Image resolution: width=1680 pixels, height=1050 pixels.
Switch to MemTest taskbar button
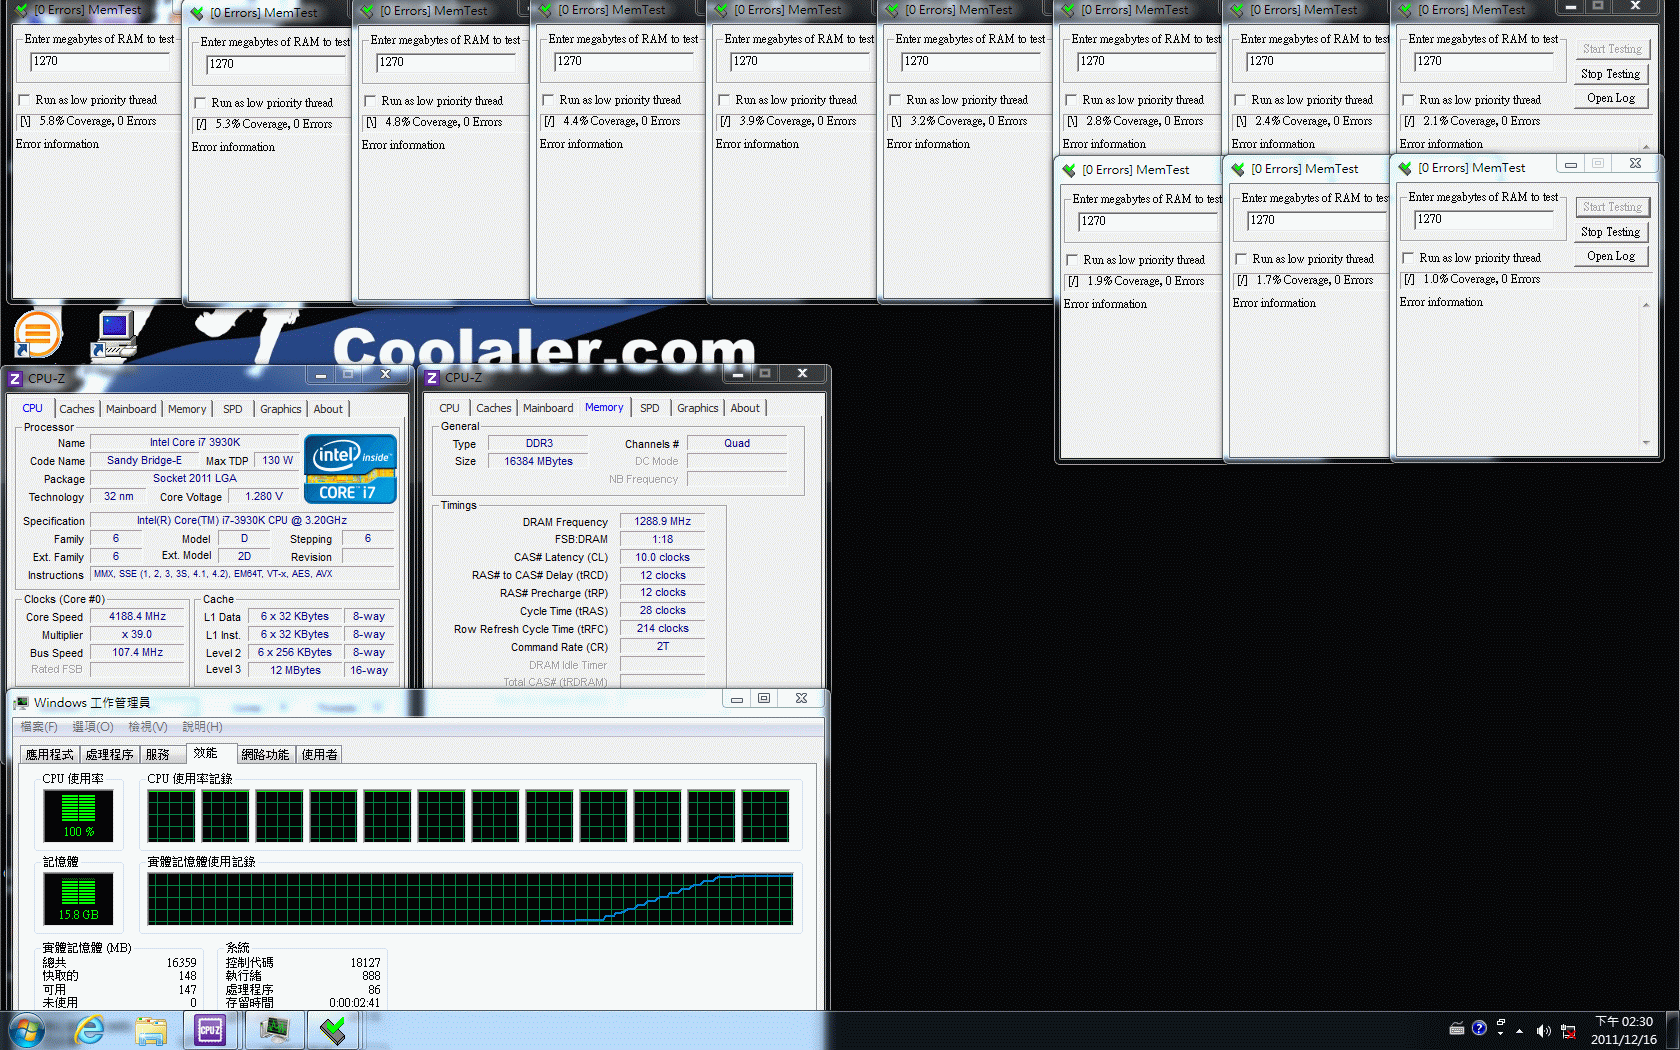click(333, 1030)
